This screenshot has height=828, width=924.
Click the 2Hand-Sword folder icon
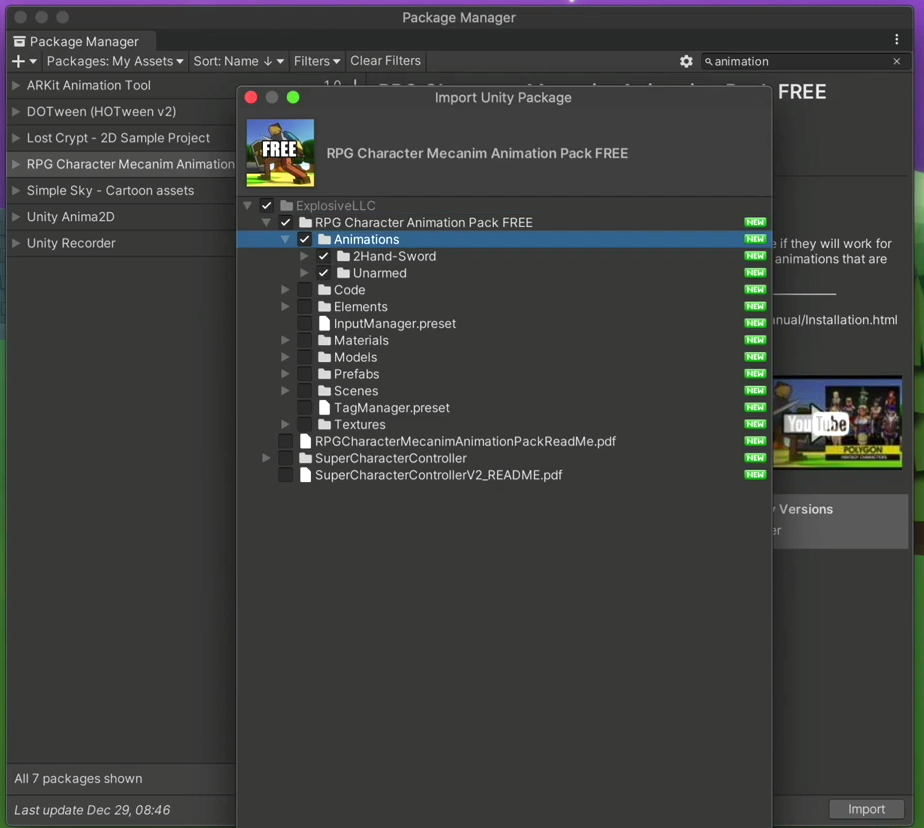(x=341, y=256)
